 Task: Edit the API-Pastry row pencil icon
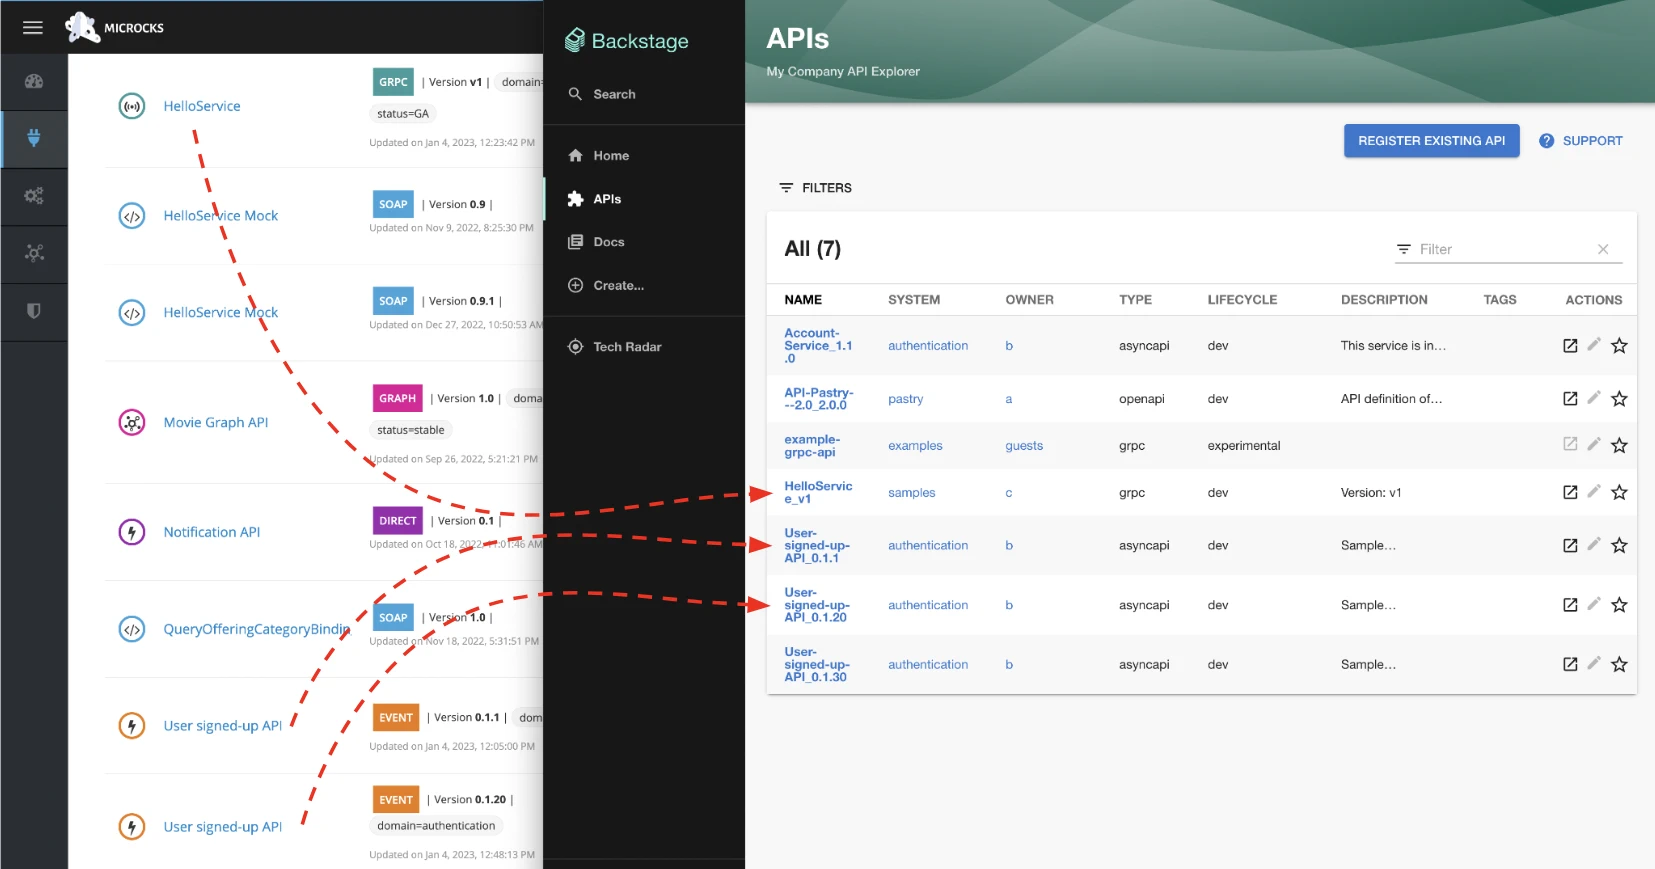tap(1594, 398)
